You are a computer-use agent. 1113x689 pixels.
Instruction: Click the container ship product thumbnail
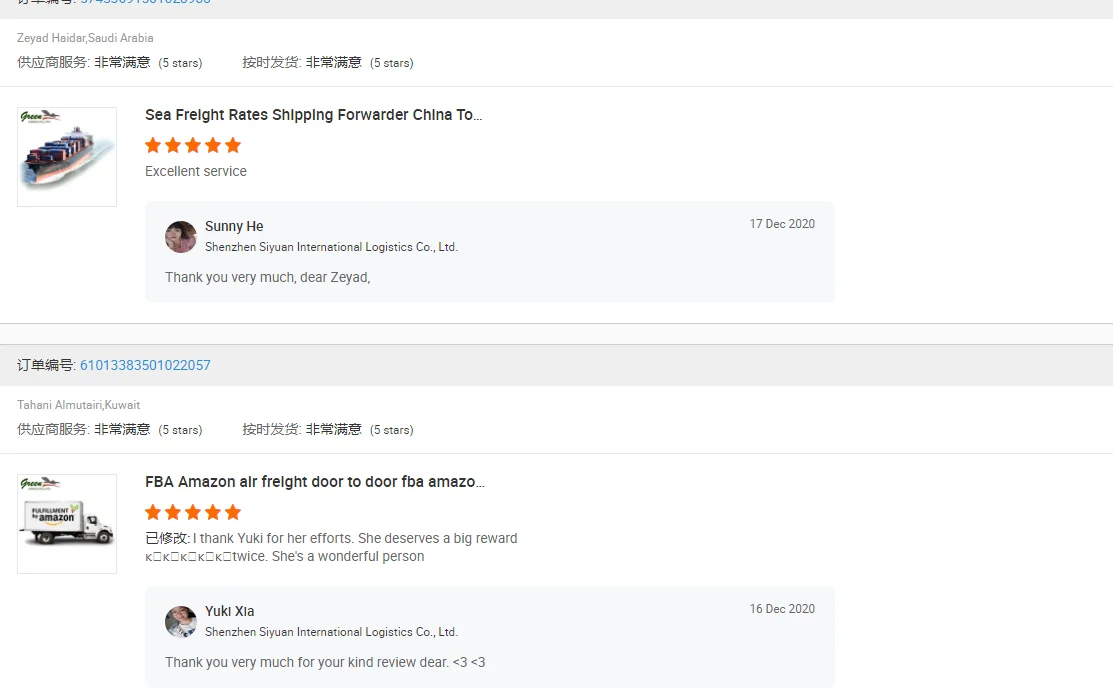coord(67,157)
